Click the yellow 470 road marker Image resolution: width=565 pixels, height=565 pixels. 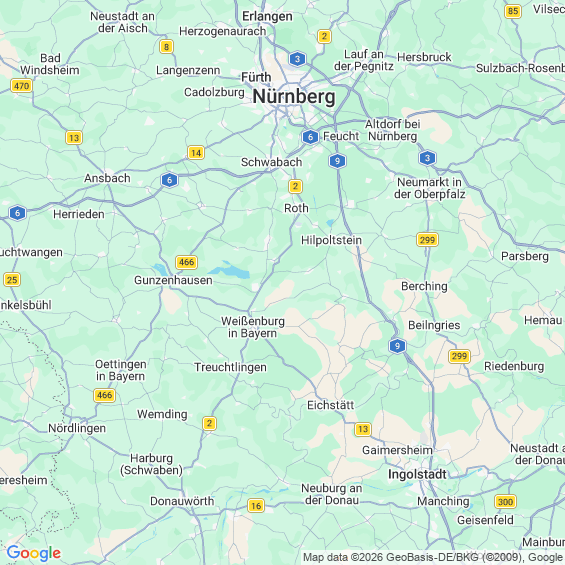21,86
